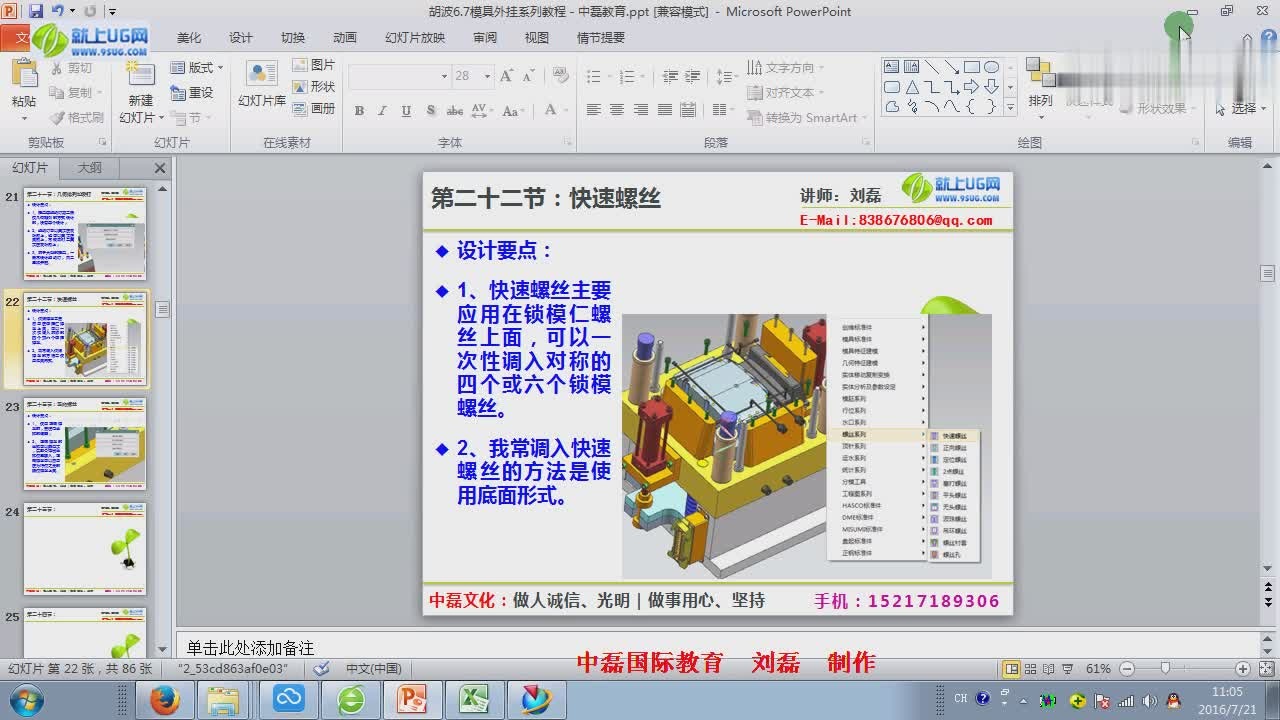Click the 新建幻灯片 new slide icon
Viewport: 1280px width, 720px height.
pos(141,75)
